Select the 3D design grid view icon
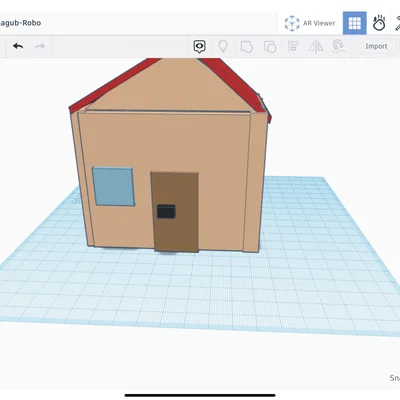 point(355,23)
